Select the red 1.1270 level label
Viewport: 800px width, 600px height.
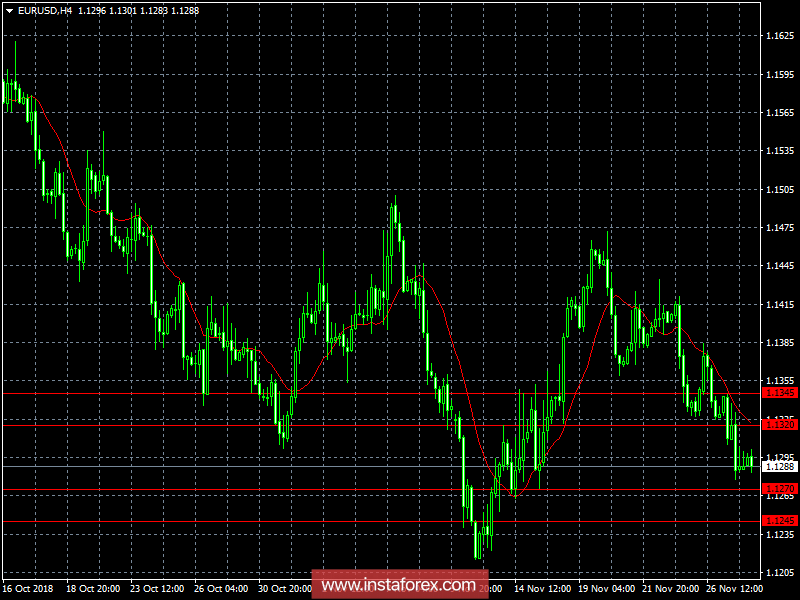point(780,488)
